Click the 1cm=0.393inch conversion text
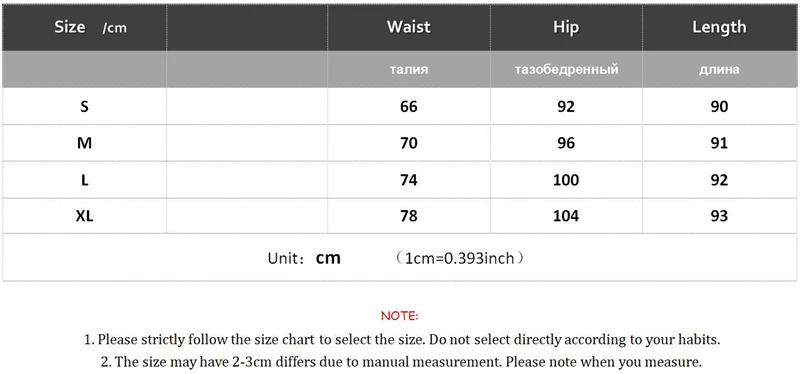The image size is (800, 374). [x=459, y=259]
